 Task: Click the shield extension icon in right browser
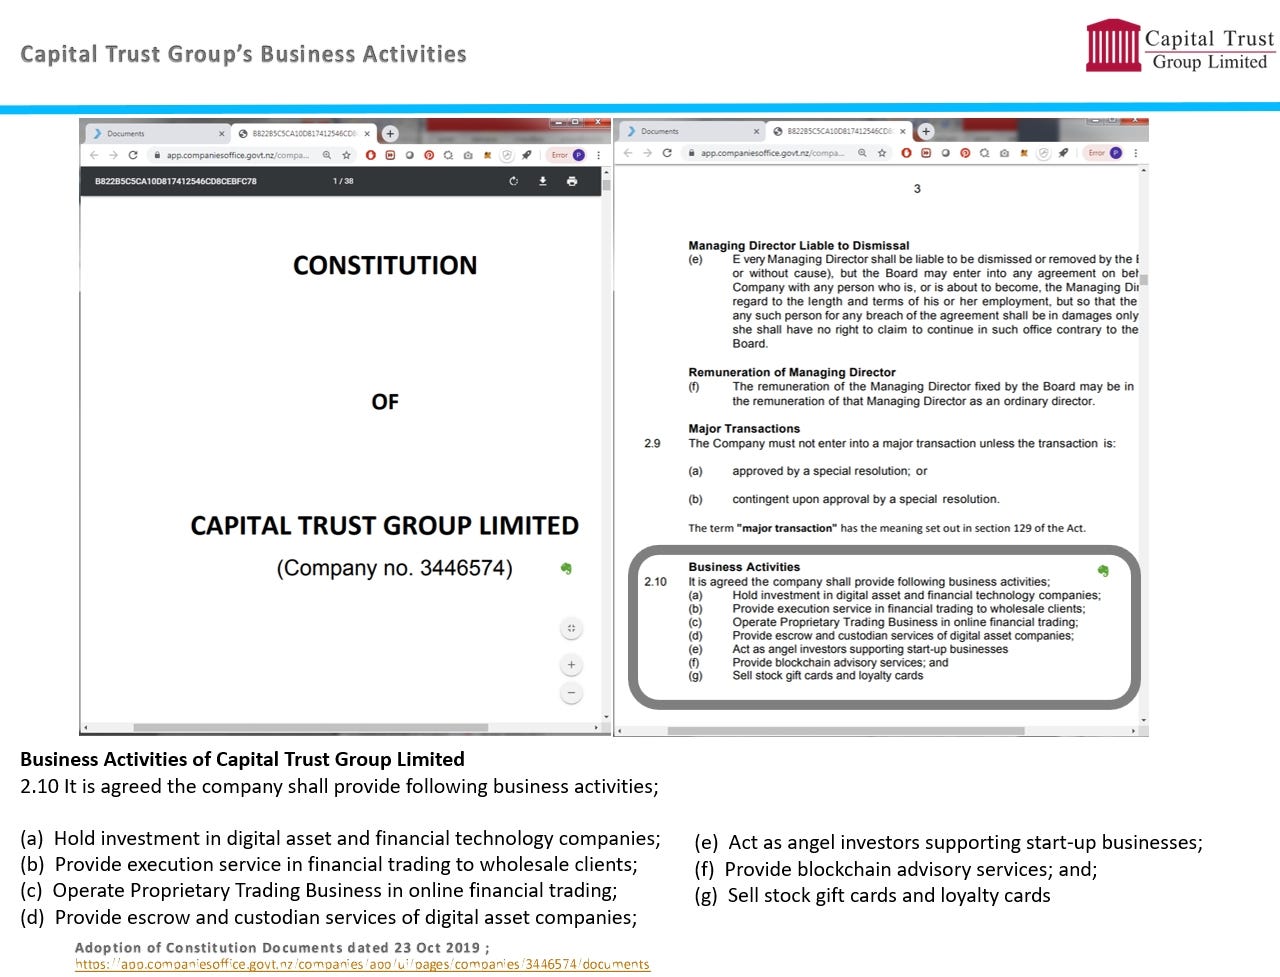1043,153
